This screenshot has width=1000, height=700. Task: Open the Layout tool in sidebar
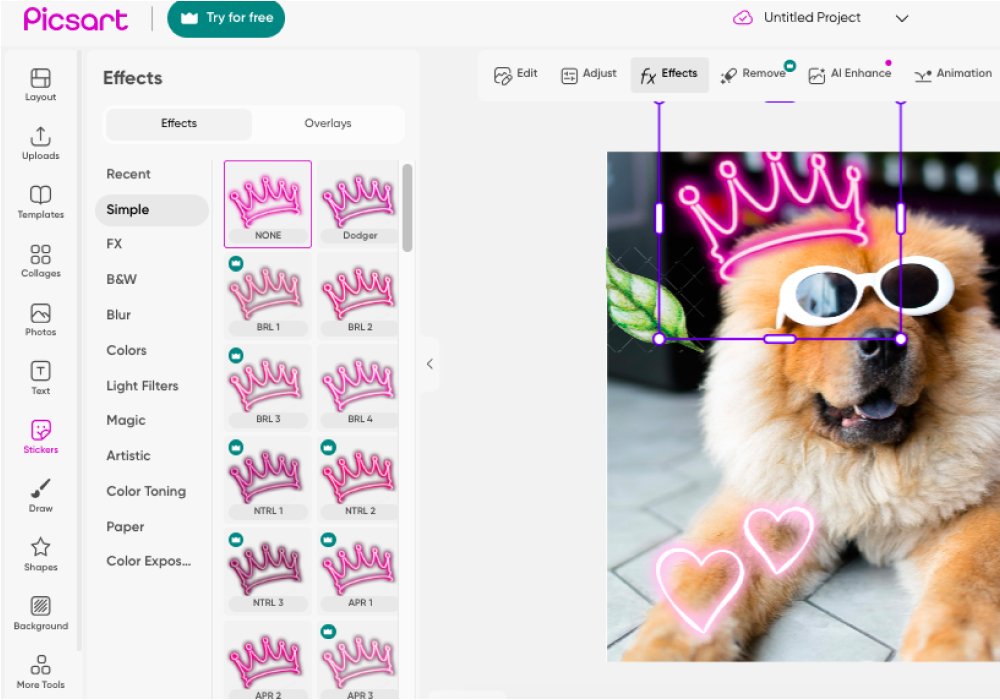[41, 84]
